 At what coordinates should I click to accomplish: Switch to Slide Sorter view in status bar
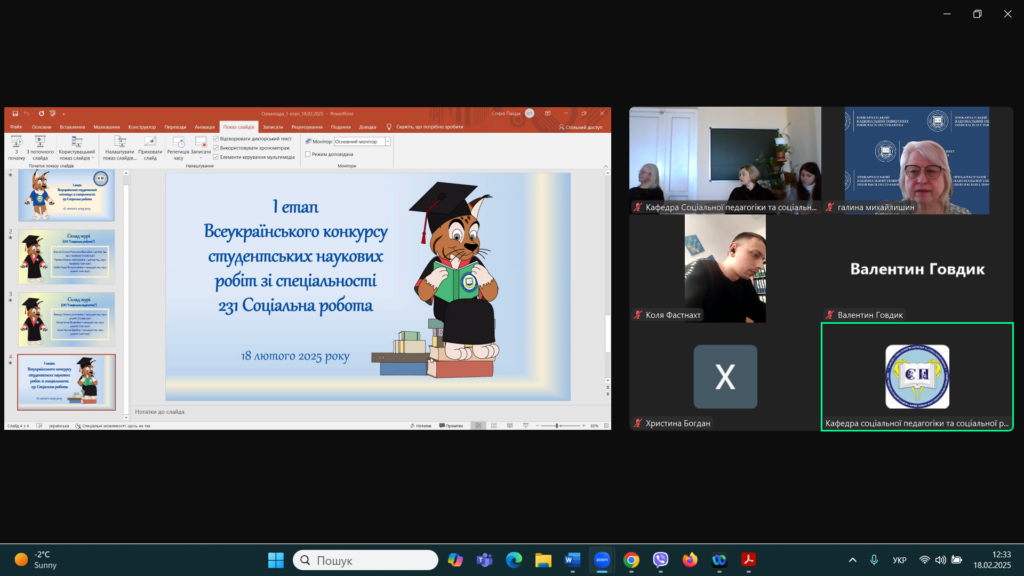[x=493, y=426]
